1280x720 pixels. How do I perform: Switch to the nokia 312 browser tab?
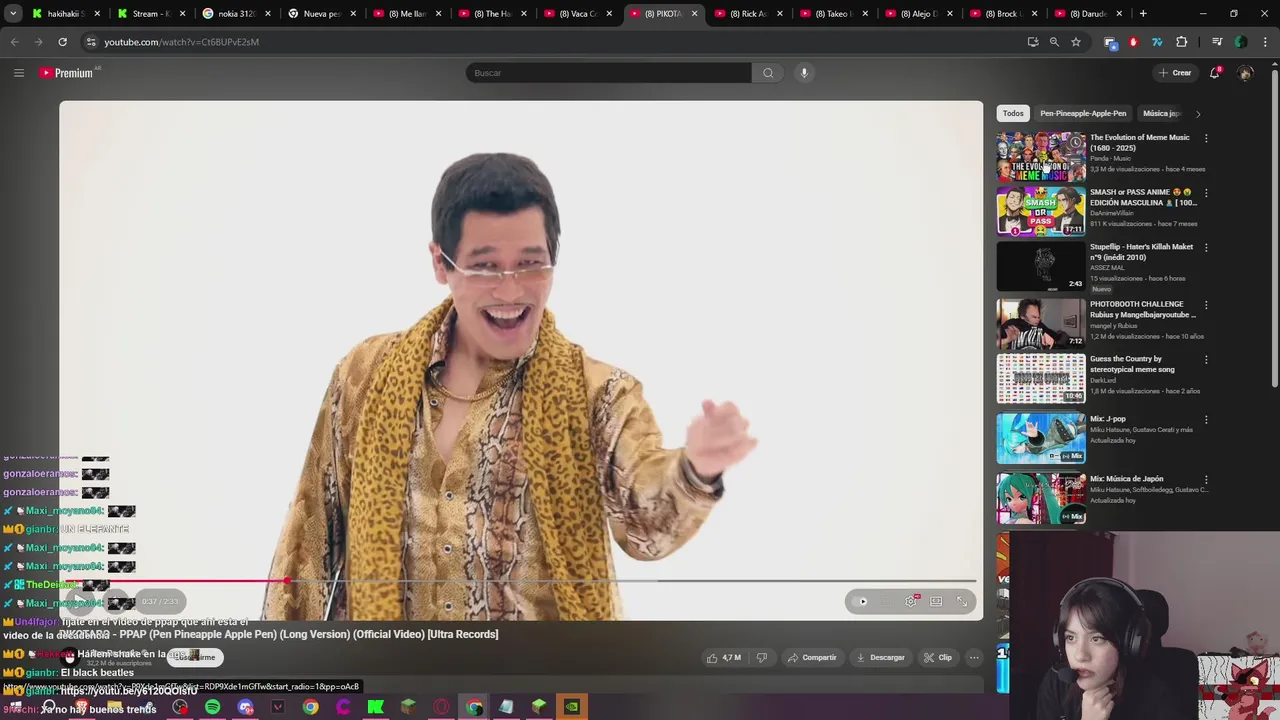tap(236, 14)
